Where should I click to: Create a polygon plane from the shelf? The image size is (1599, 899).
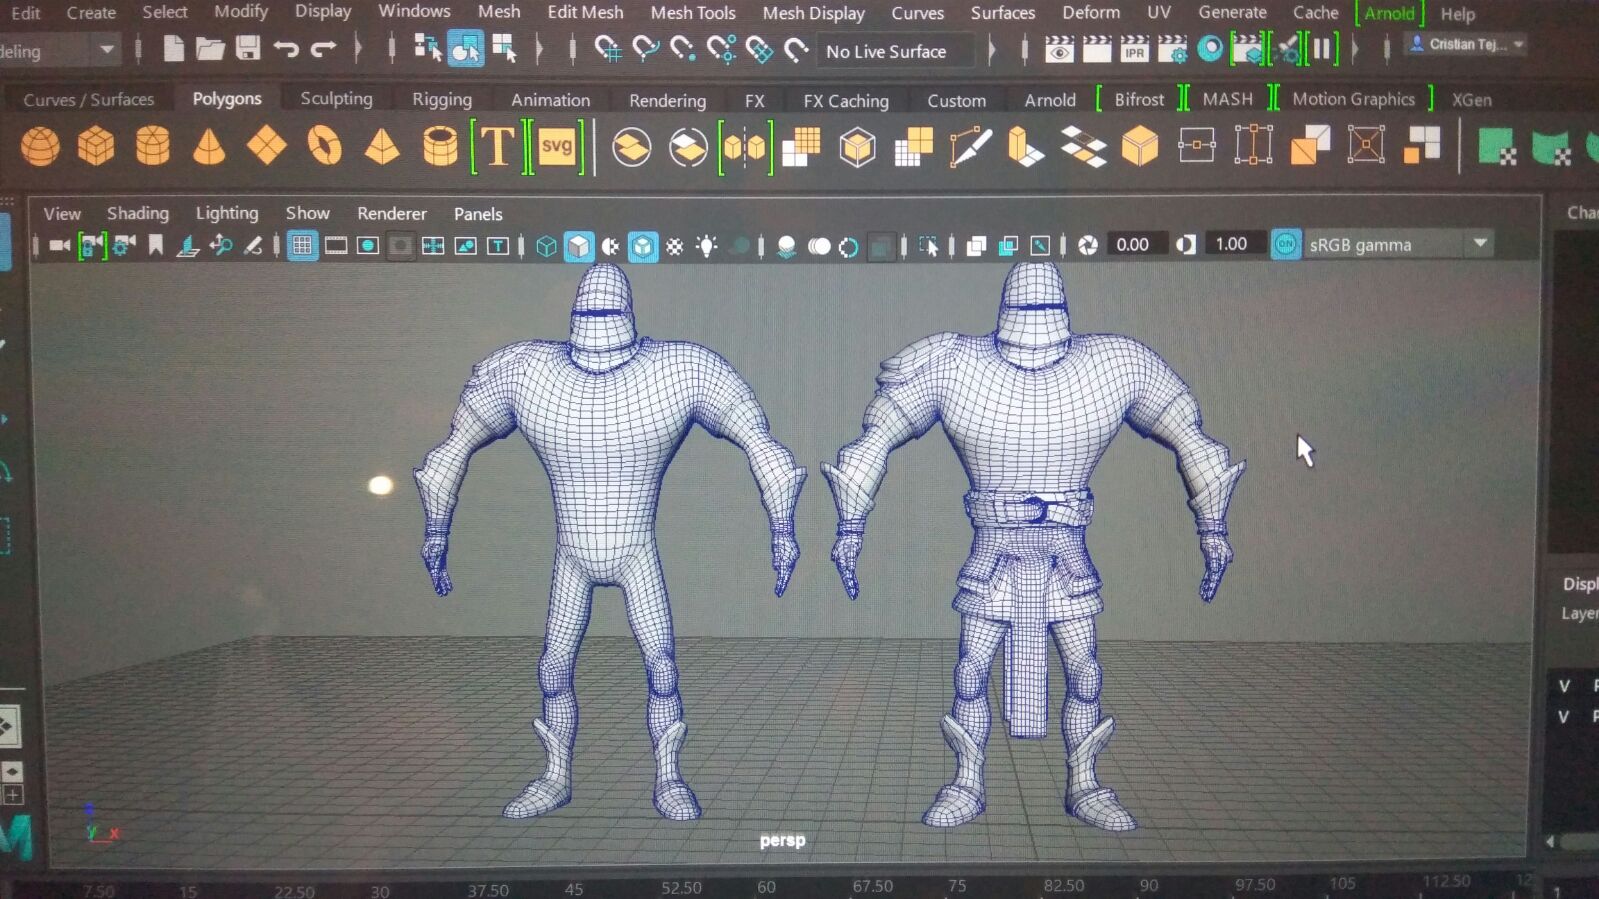coord(266,147)
